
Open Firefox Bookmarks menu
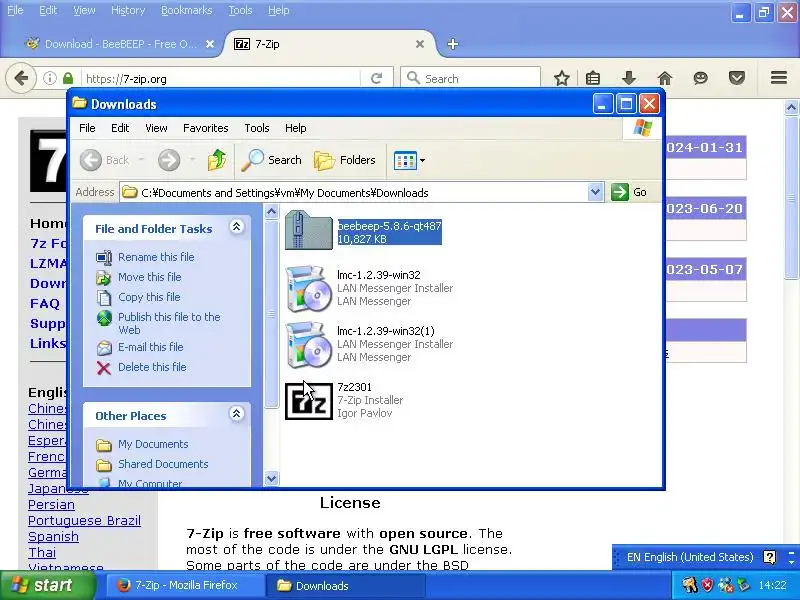[x=186, y=10]
